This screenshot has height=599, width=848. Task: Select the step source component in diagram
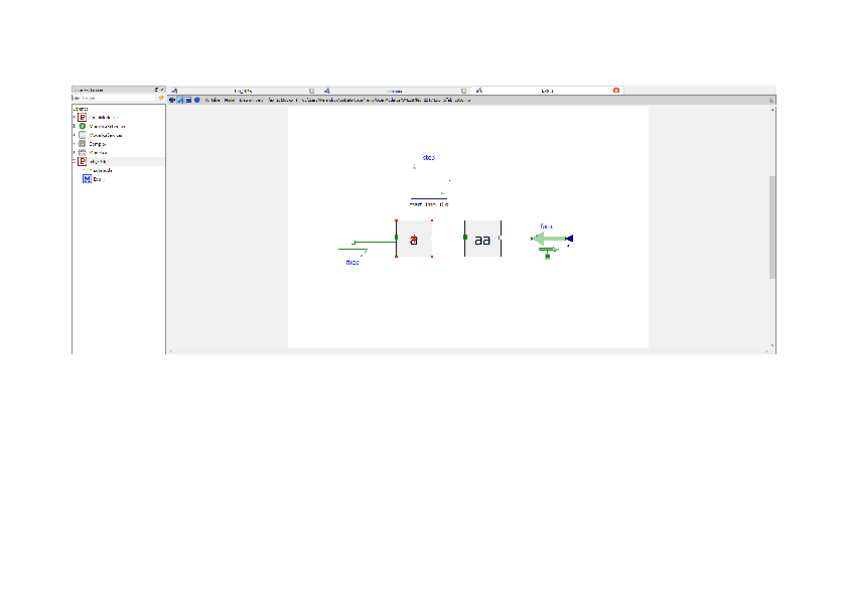pos(429,181)
